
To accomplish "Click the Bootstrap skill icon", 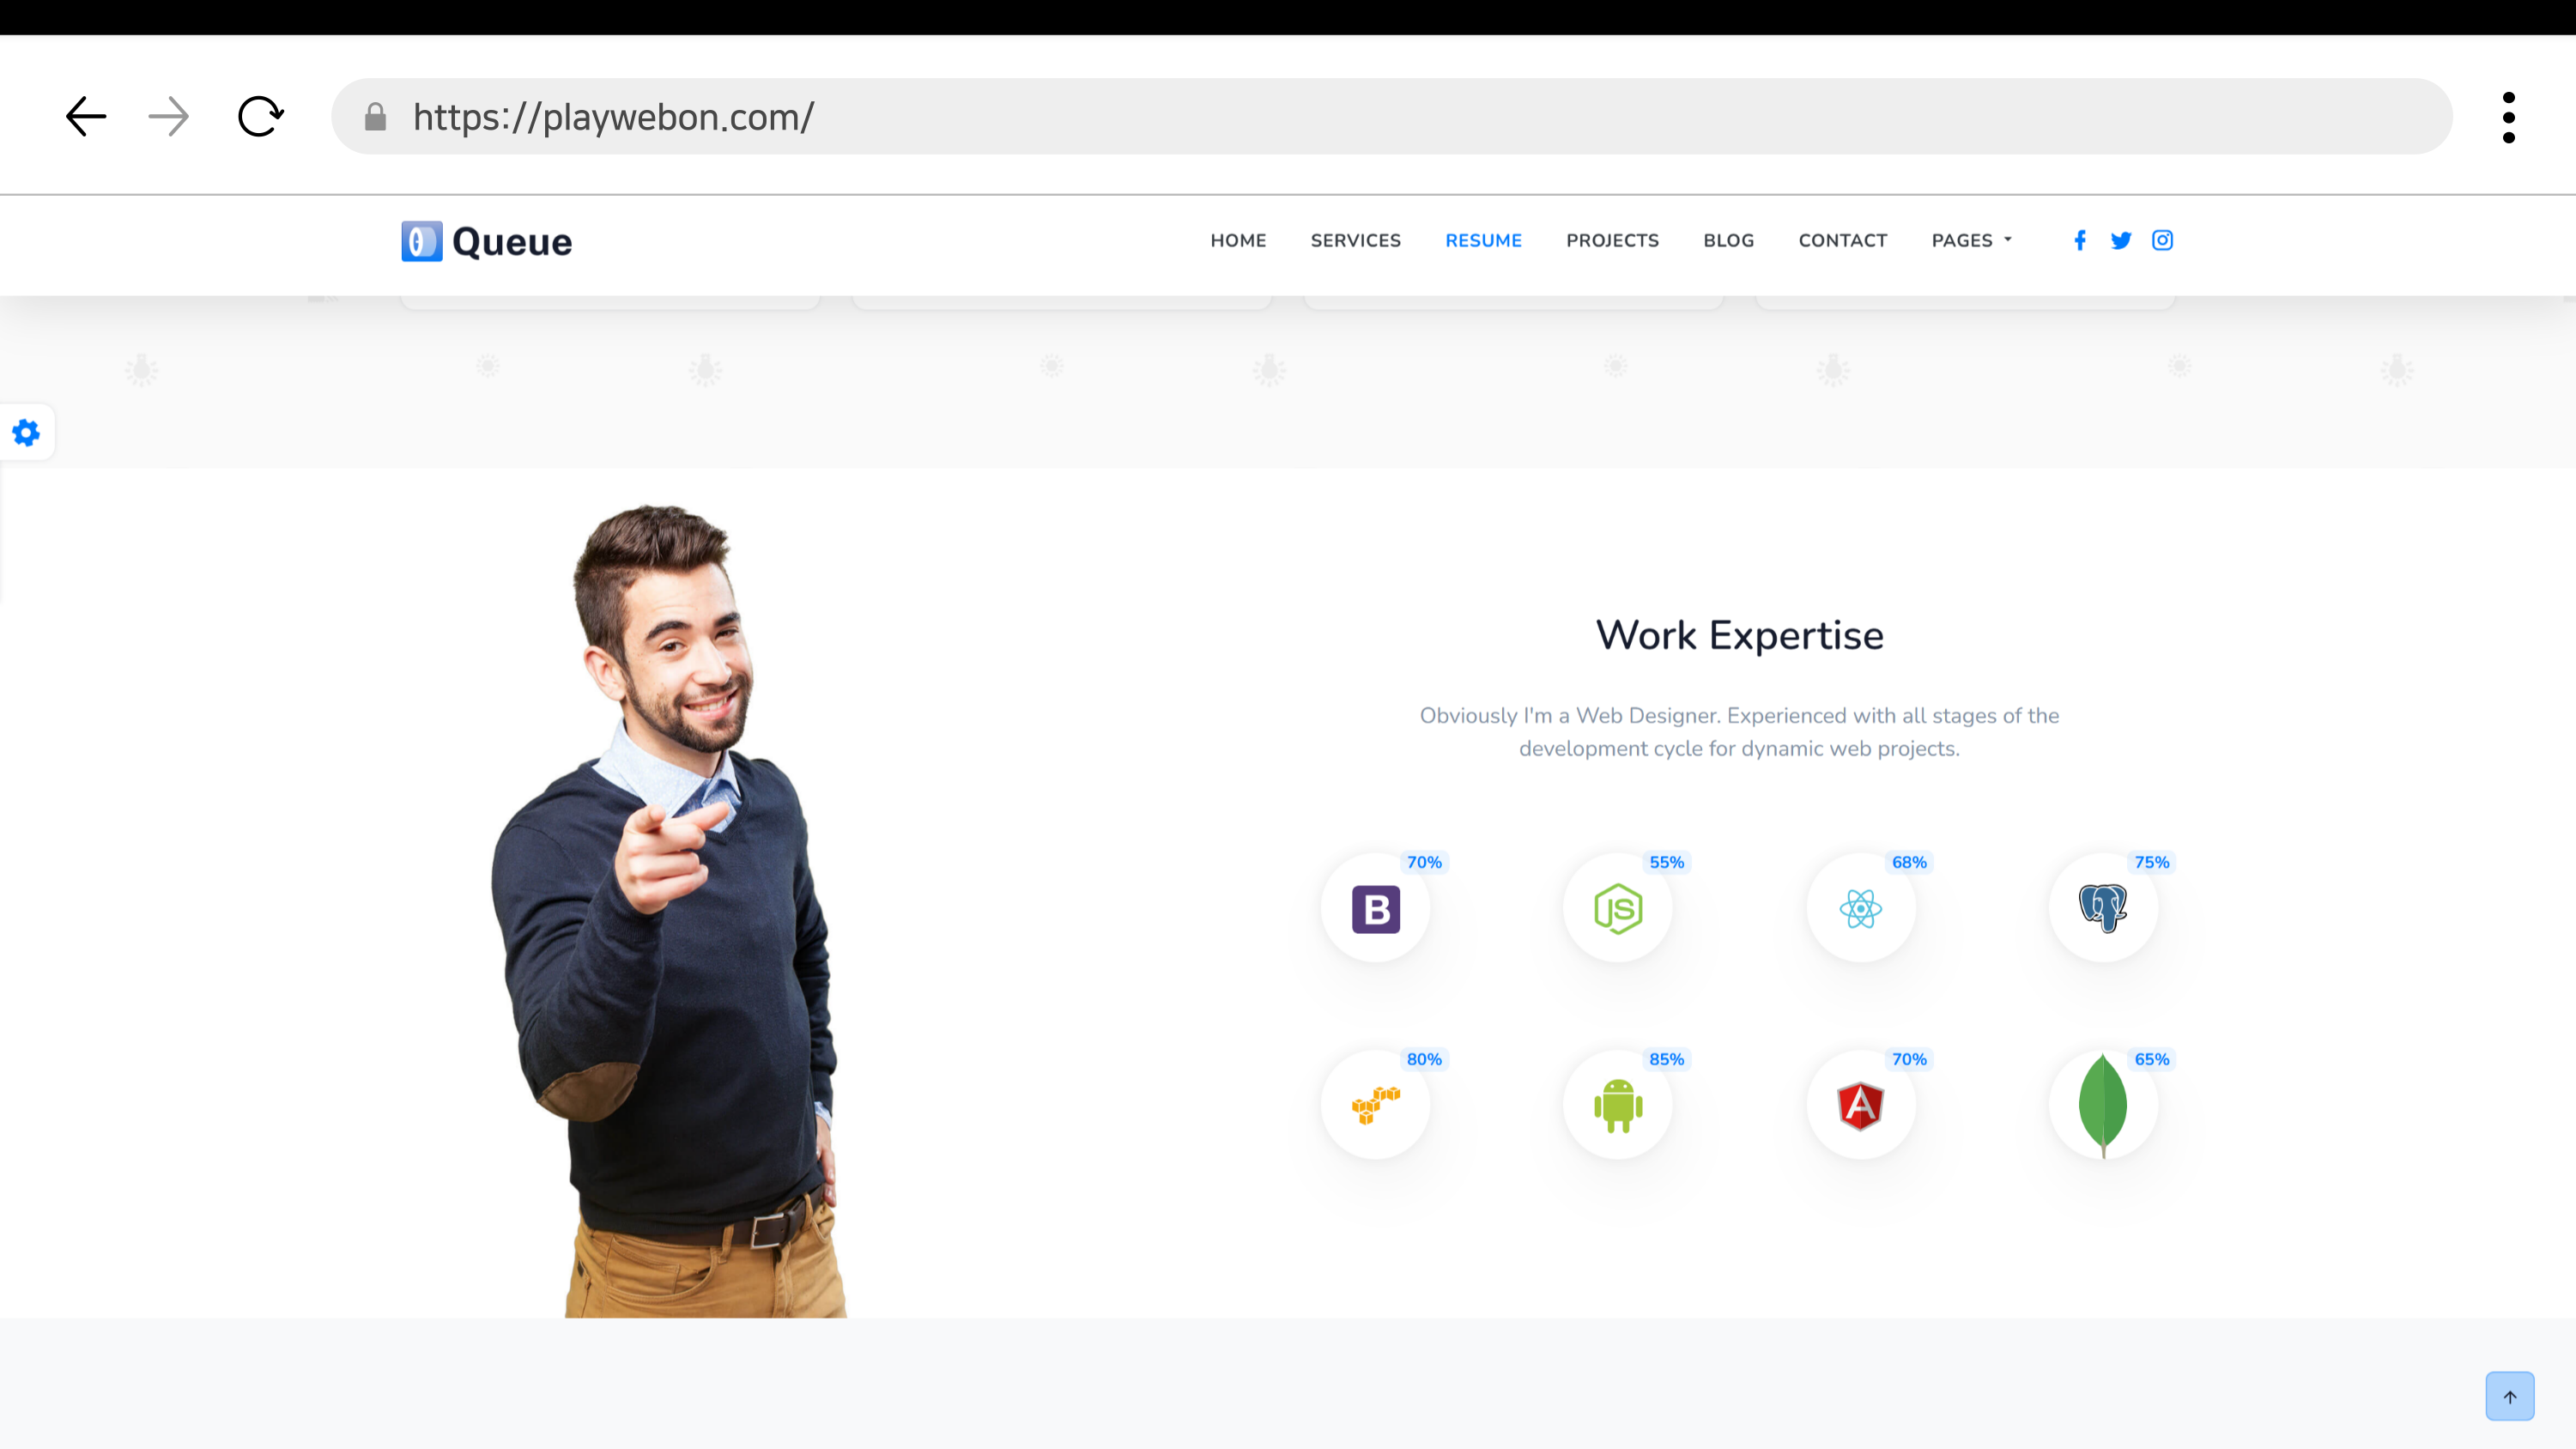I will pos(1375,908).
